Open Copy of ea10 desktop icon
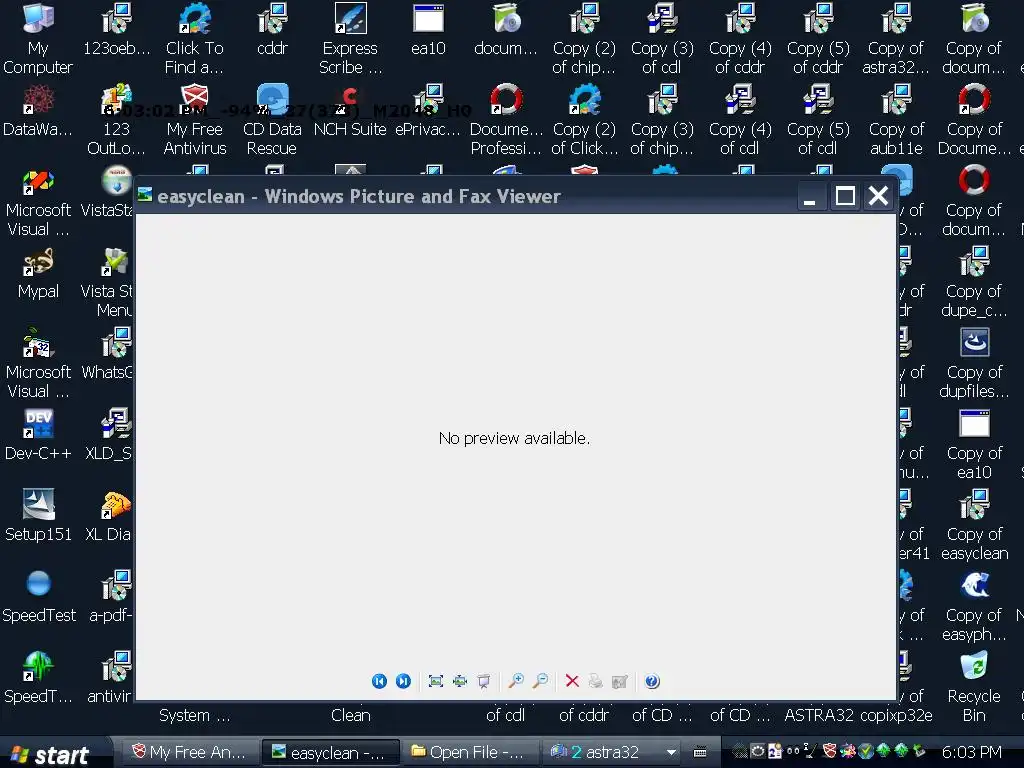The width and height of the screenshot is (1024, 768). [x=974, y=444]
